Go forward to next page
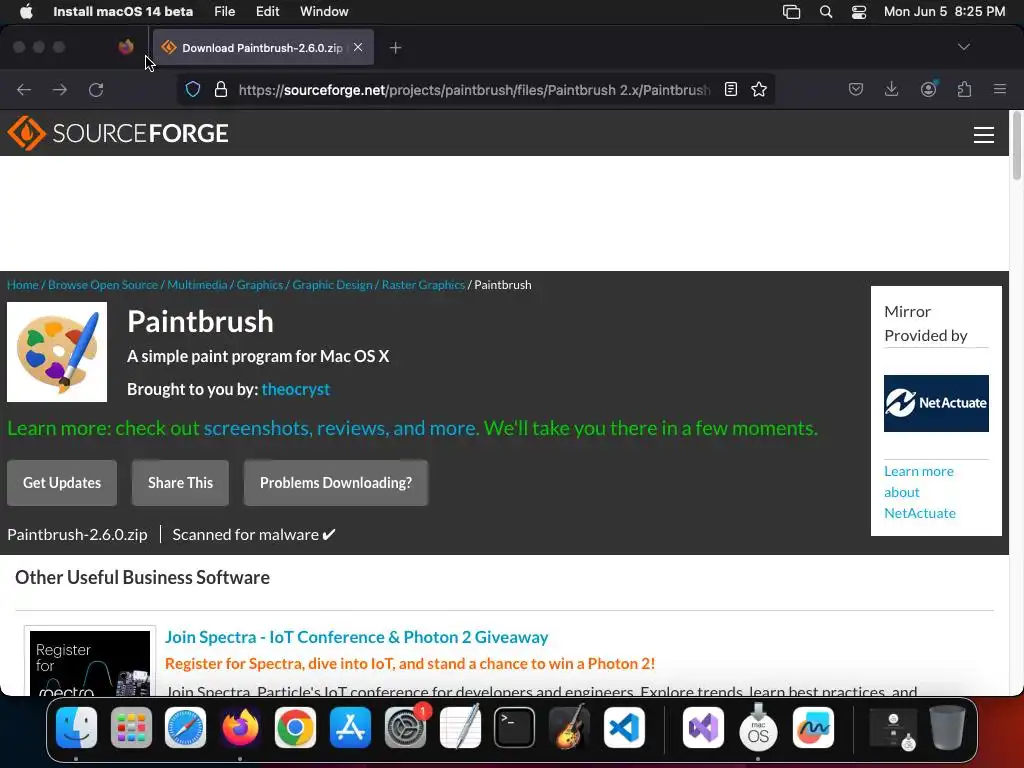 click(x=60, y=89)
